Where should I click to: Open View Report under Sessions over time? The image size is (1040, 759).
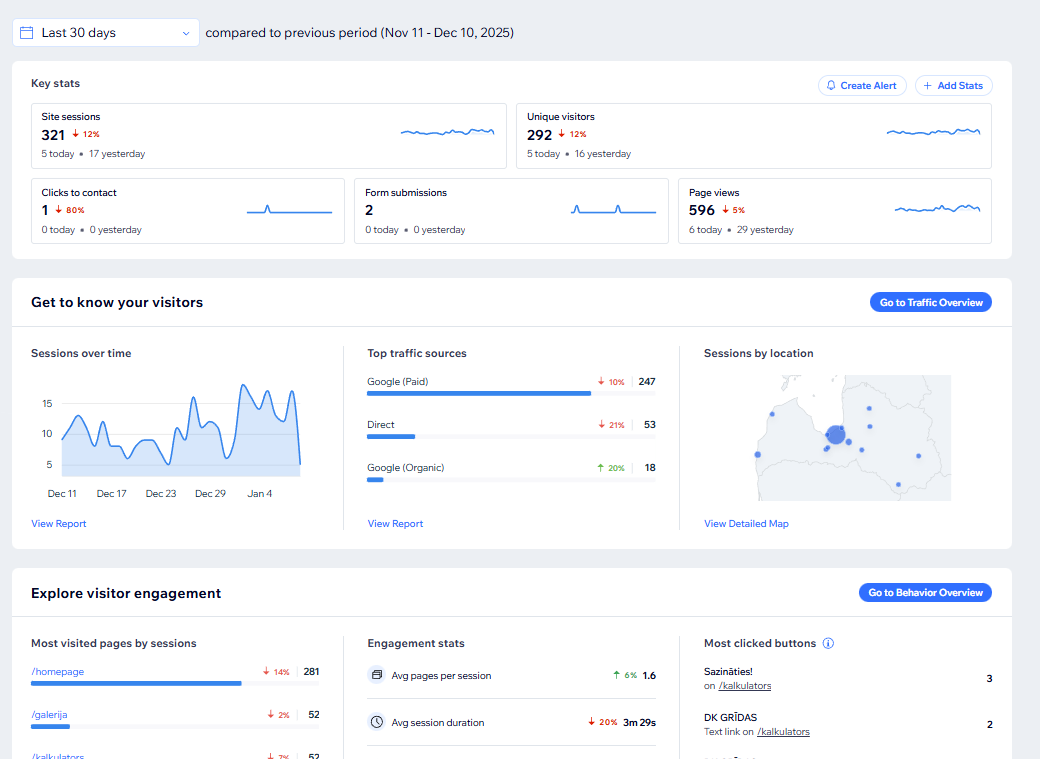pos(59,524)
